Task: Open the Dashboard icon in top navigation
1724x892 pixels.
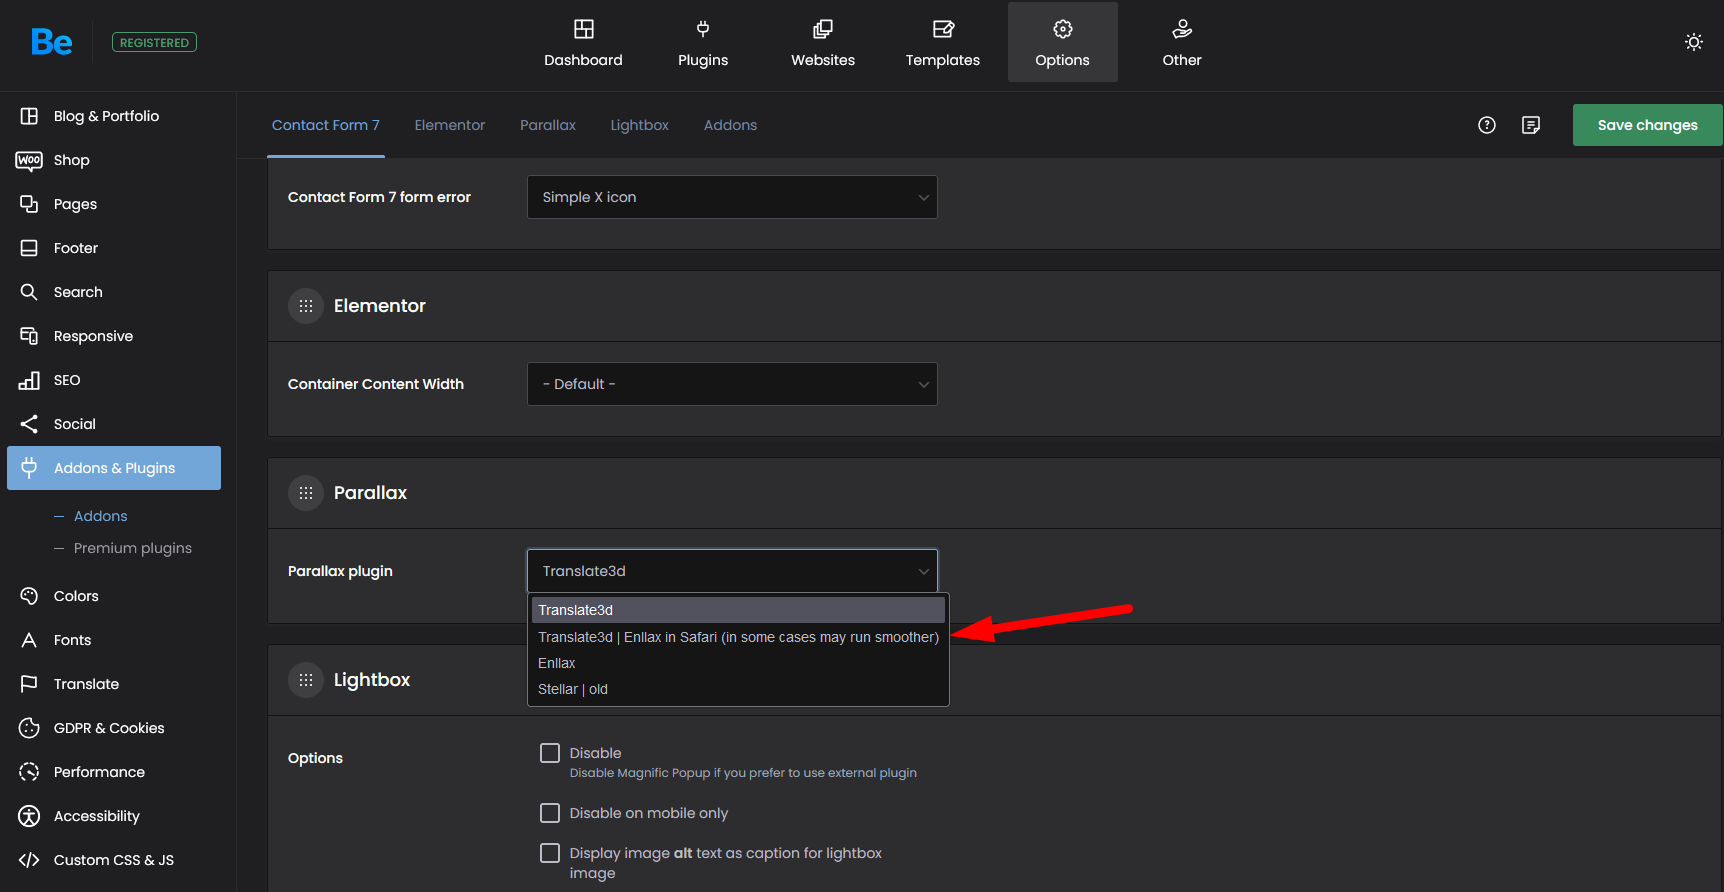Action: tap(583, 29)
